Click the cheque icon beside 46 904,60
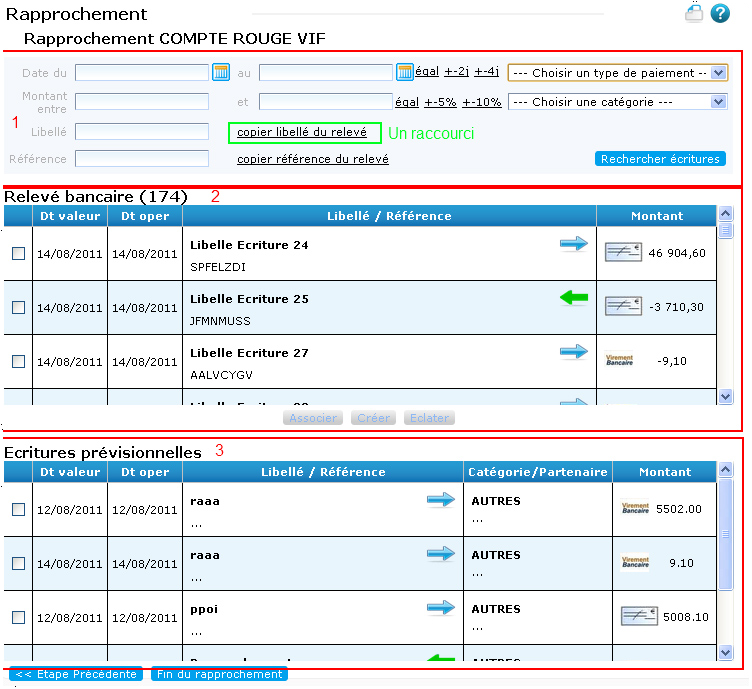Viewport: 752px width, 689px height. coord(623,252)
